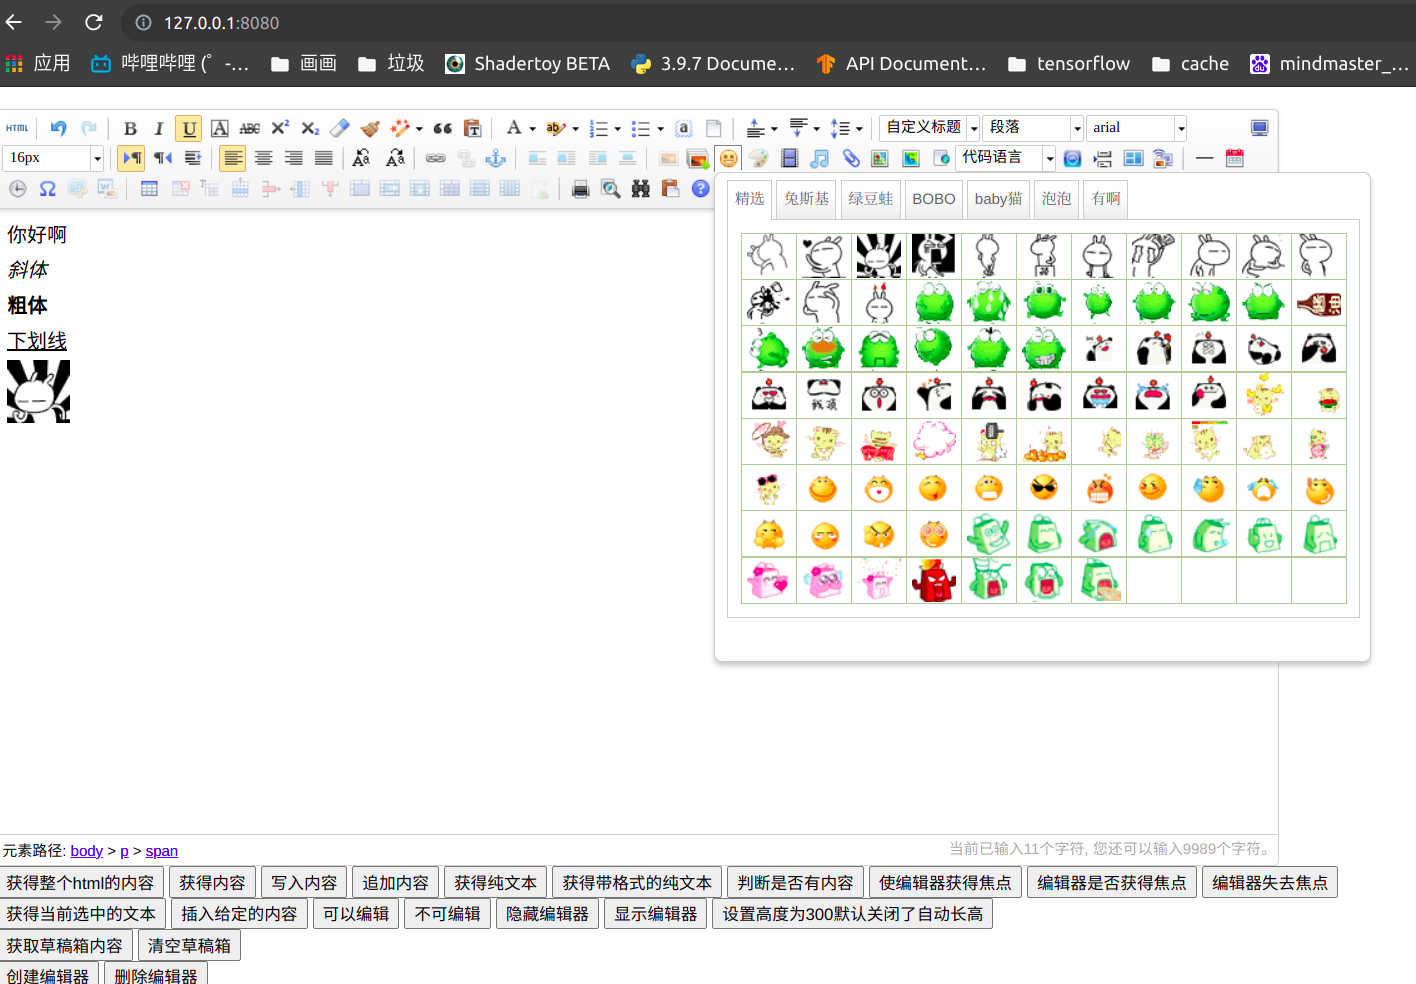Toggle the underline U button
Viewport: 1416px width, 984px height.
189,128
